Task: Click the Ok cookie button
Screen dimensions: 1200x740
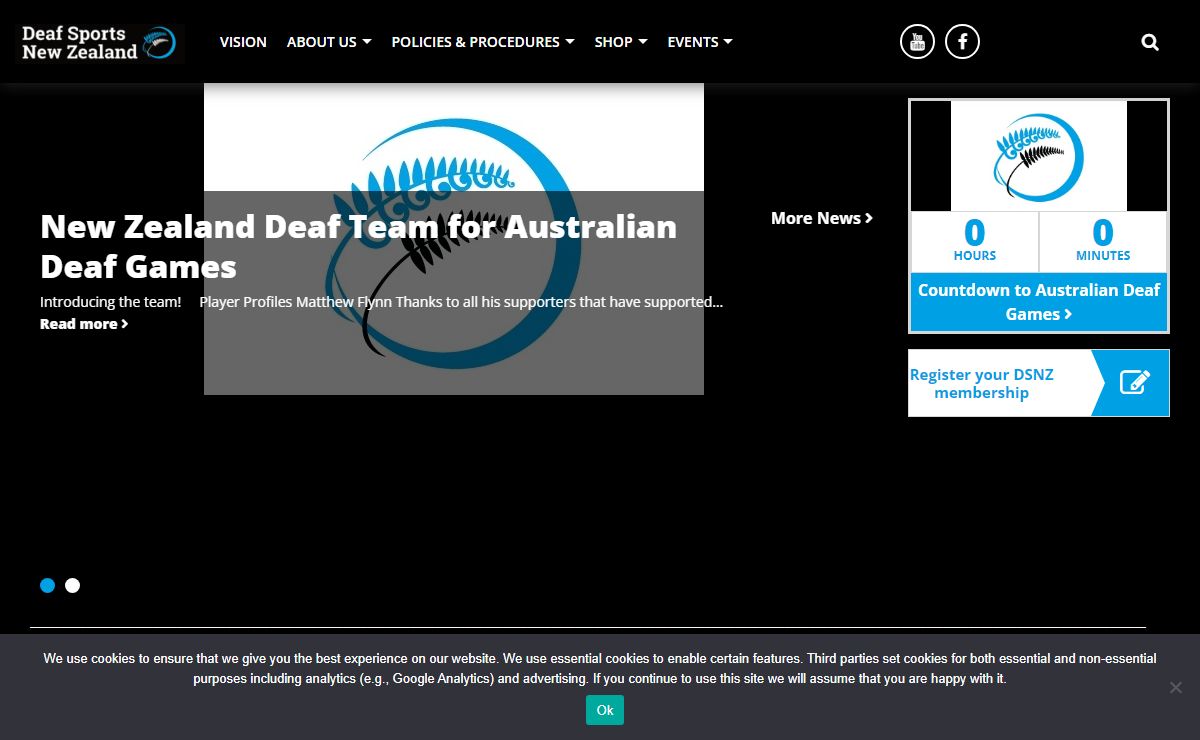Action: pyautogui.click(x=605, y=710)
